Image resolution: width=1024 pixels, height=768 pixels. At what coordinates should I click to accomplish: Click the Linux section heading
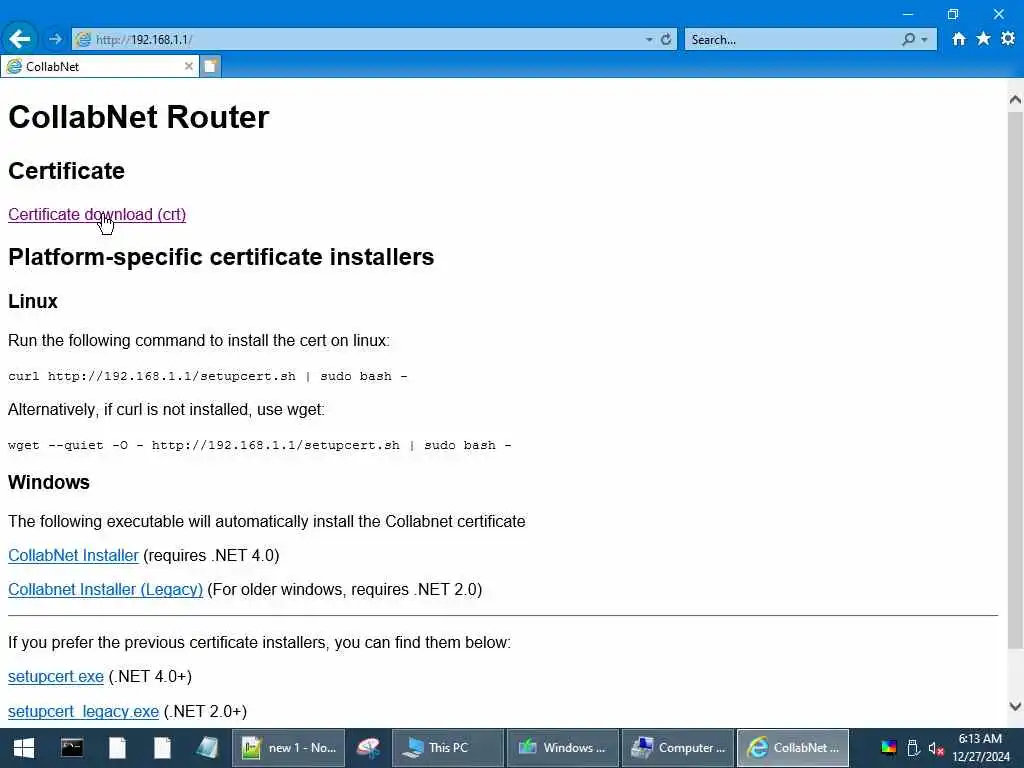click(x=33, y=301)
